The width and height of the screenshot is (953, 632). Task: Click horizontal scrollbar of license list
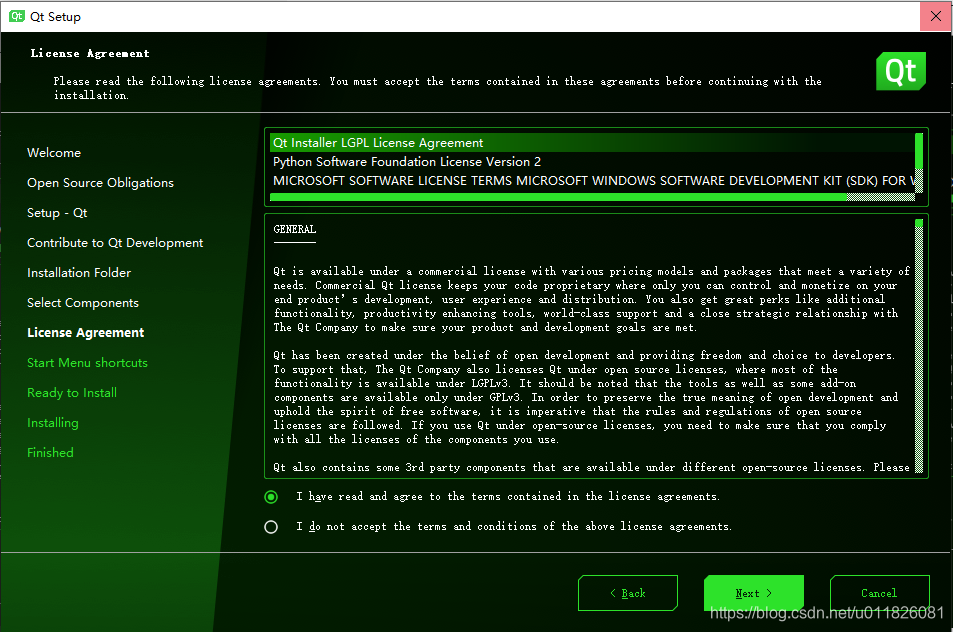click(592, 197)
